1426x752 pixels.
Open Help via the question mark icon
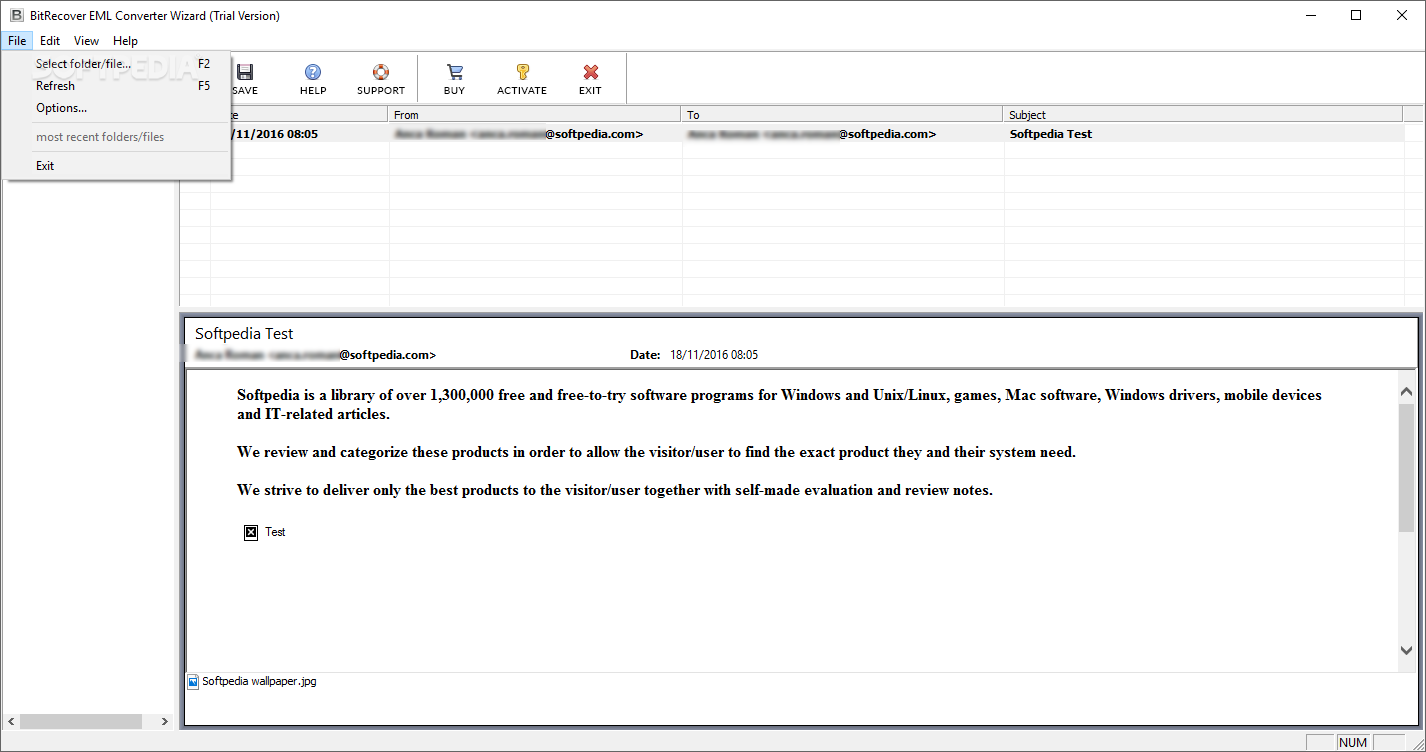(313, 72)
